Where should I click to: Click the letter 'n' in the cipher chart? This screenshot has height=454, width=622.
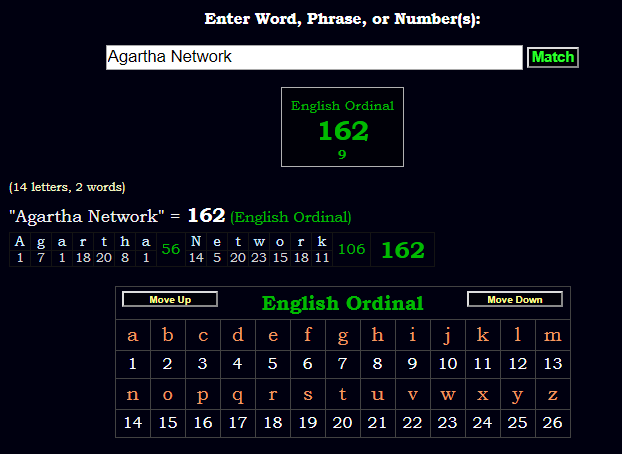[x=133, y=394]
